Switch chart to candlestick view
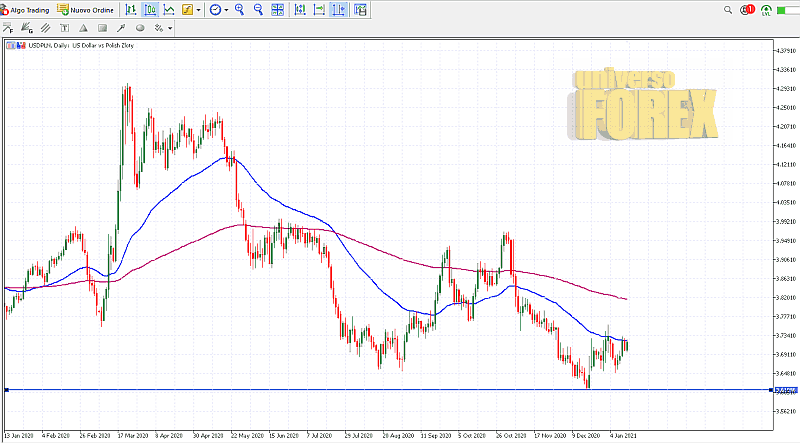This screenshot has height=443, width=800. coord(150,9)
